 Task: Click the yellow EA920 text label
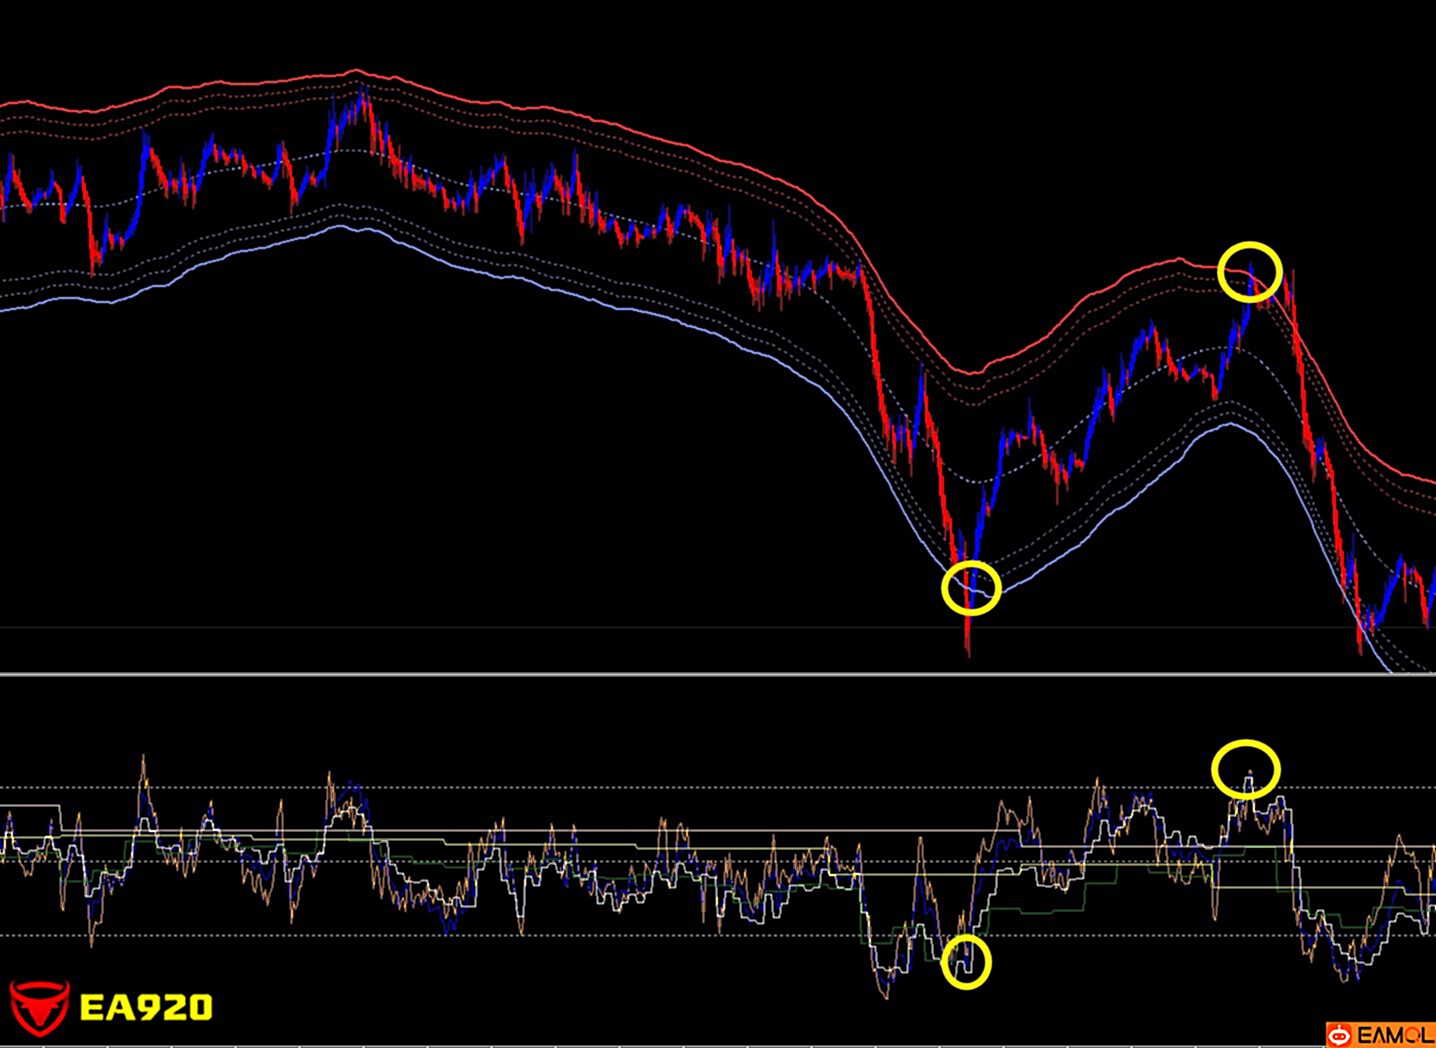(146, 1007)
